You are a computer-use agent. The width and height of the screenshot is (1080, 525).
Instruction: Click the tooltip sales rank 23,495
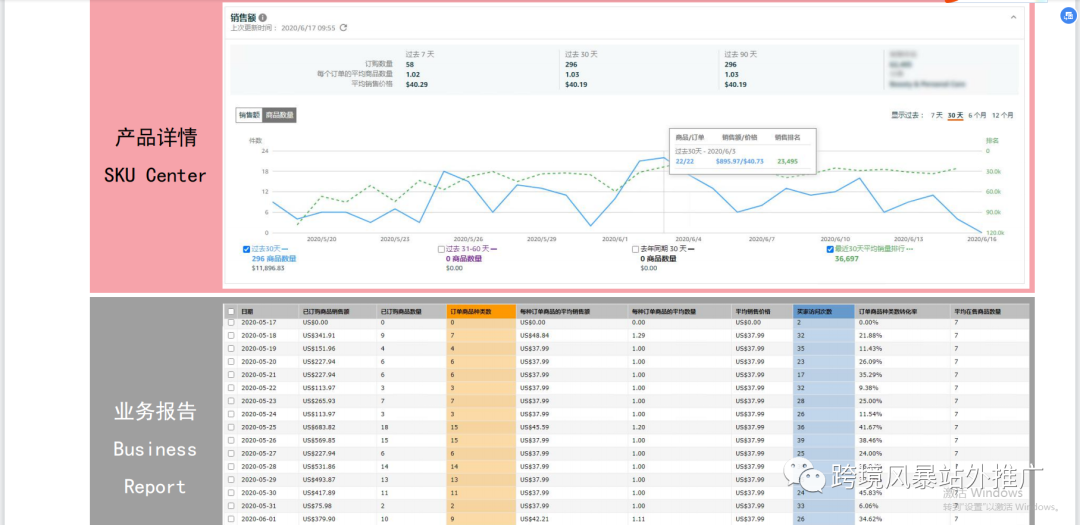click(787, 161)
